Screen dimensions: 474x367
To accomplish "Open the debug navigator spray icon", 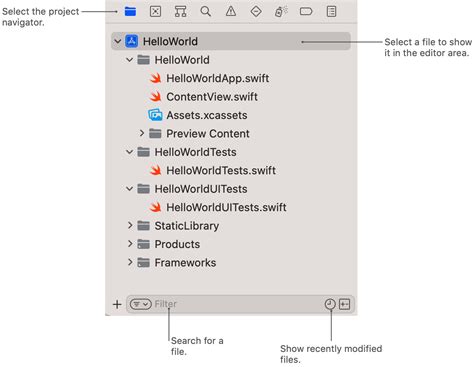I will [281, 11].
